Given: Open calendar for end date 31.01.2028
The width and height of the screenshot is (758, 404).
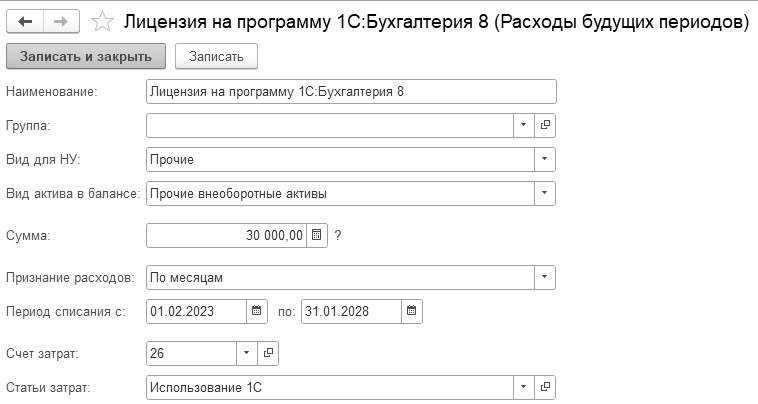Looking at the screenshot, I should coord(411,311).
